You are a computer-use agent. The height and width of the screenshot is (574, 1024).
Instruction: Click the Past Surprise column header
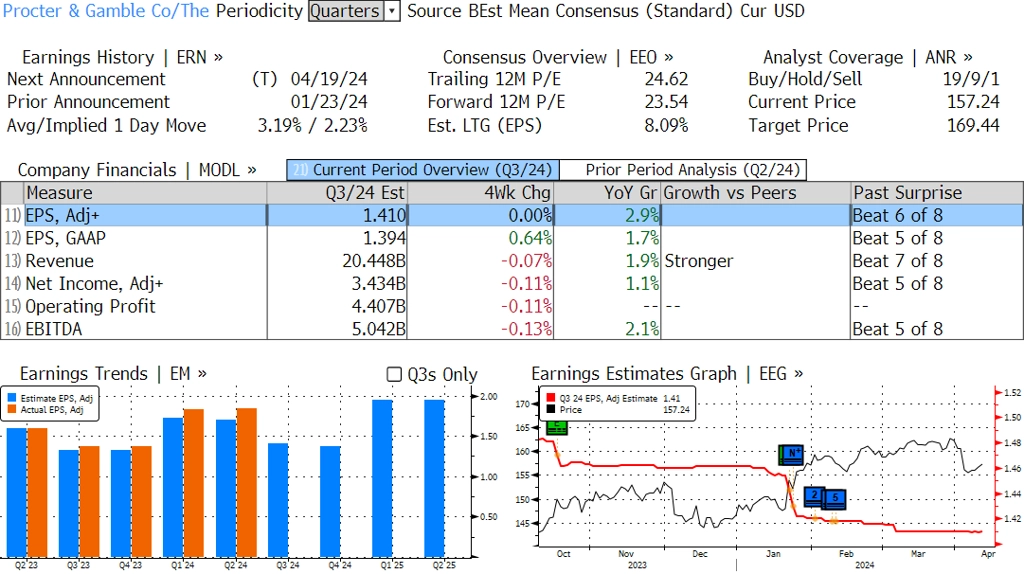[937, 193]
